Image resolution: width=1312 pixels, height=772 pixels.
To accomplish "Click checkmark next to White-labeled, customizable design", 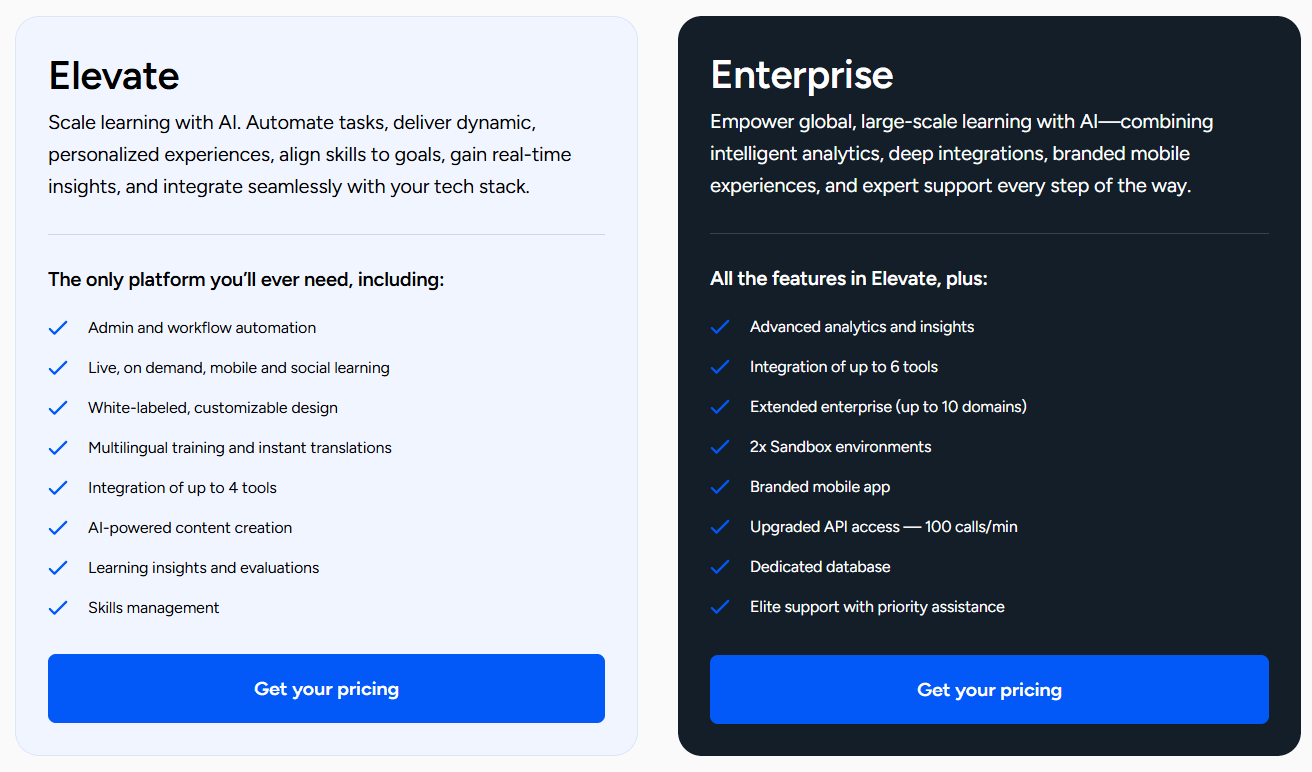I will [x=58, y=408].
